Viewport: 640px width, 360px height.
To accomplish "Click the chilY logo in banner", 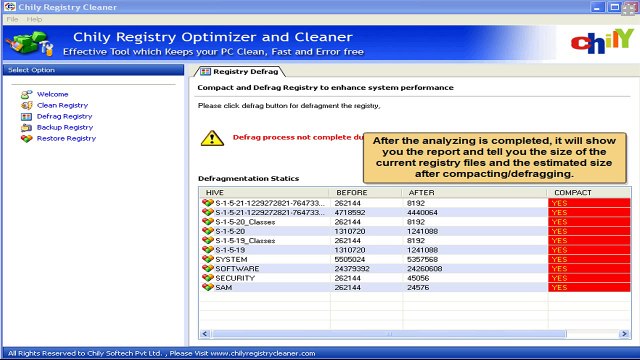I will pyautogui.click(x=602, y=41).
